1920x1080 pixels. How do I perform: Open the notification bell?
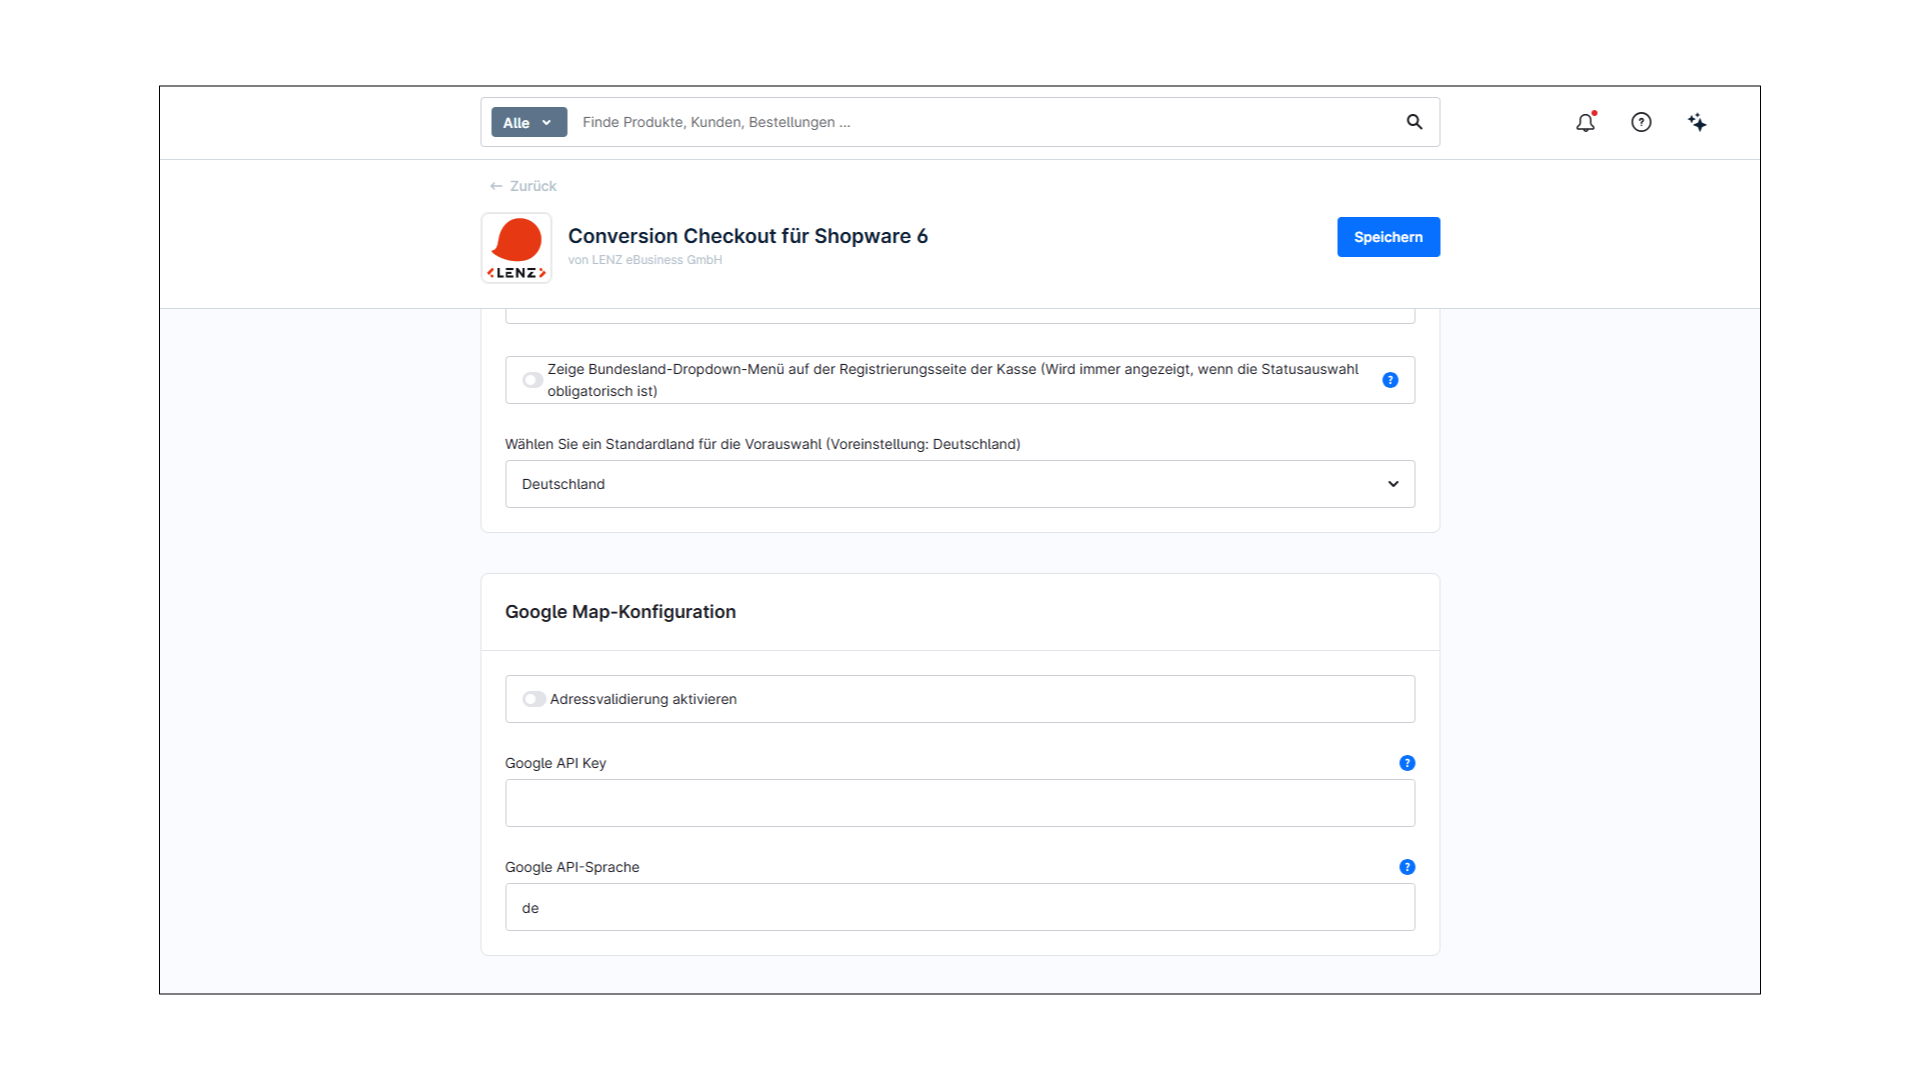(1585, 123)
